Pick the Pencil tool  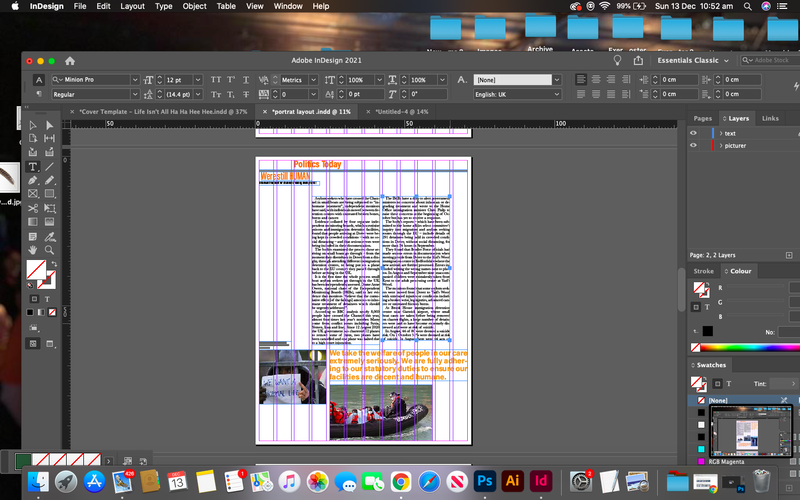(49, 180)
